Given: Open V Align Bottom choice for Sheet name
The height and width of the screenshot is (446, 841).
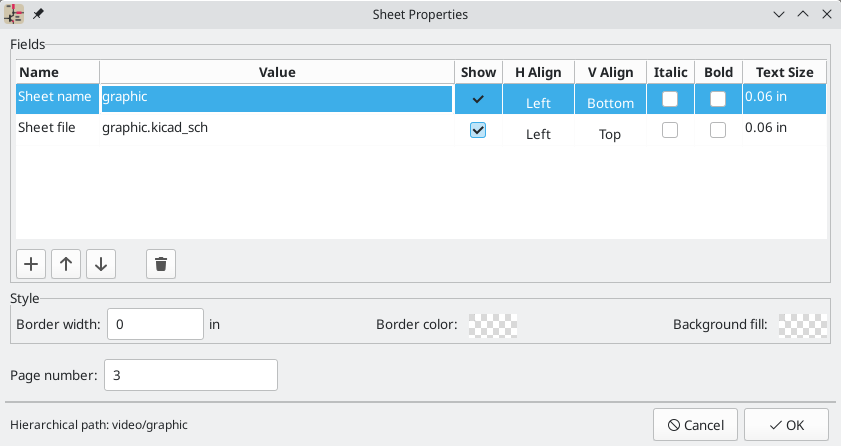Looking at the screenshot, I should click(x=610, y=99).
